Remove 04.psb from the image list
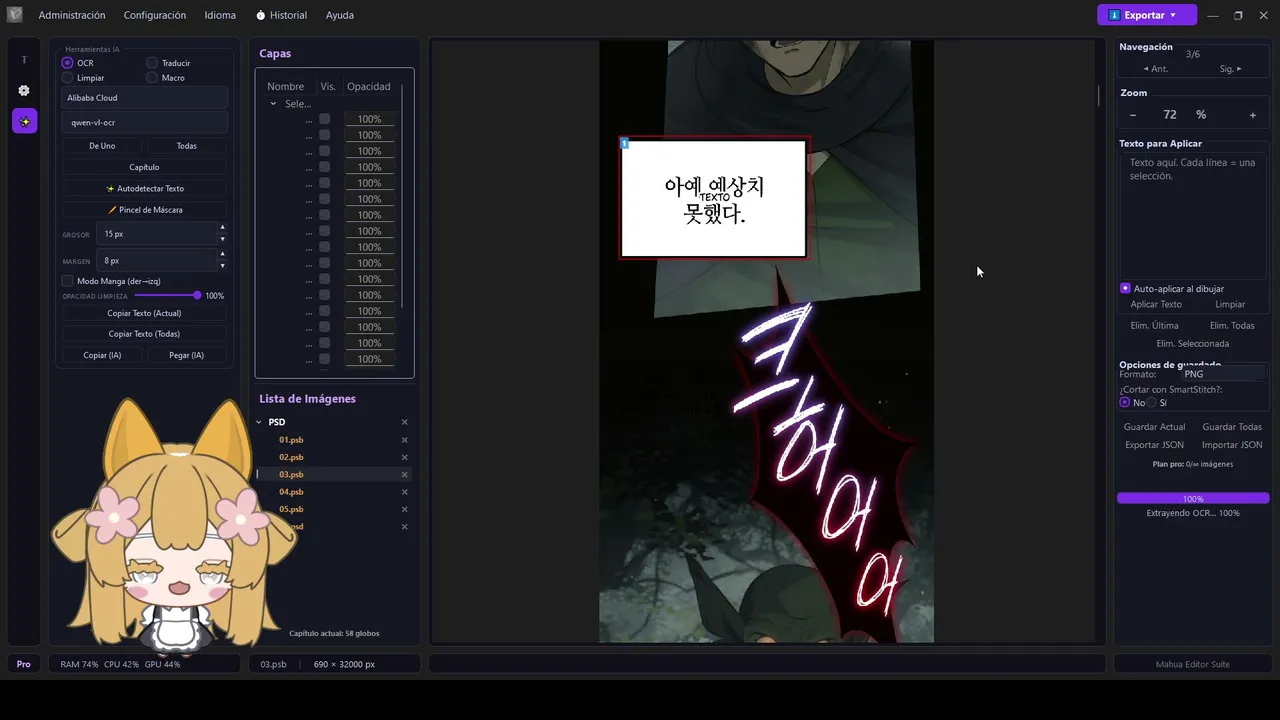This screenshot has height=720, width=1280. coord(405,492)
